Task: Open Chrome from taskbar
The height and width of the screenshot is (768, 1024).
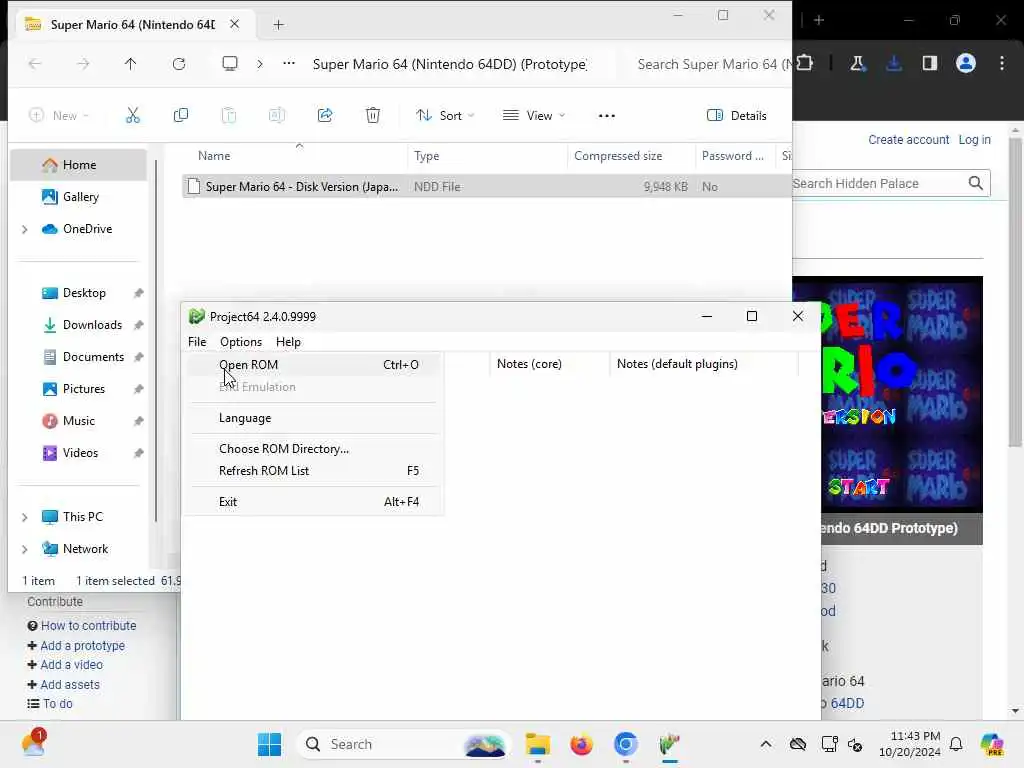Action: [x=626, y=744]
